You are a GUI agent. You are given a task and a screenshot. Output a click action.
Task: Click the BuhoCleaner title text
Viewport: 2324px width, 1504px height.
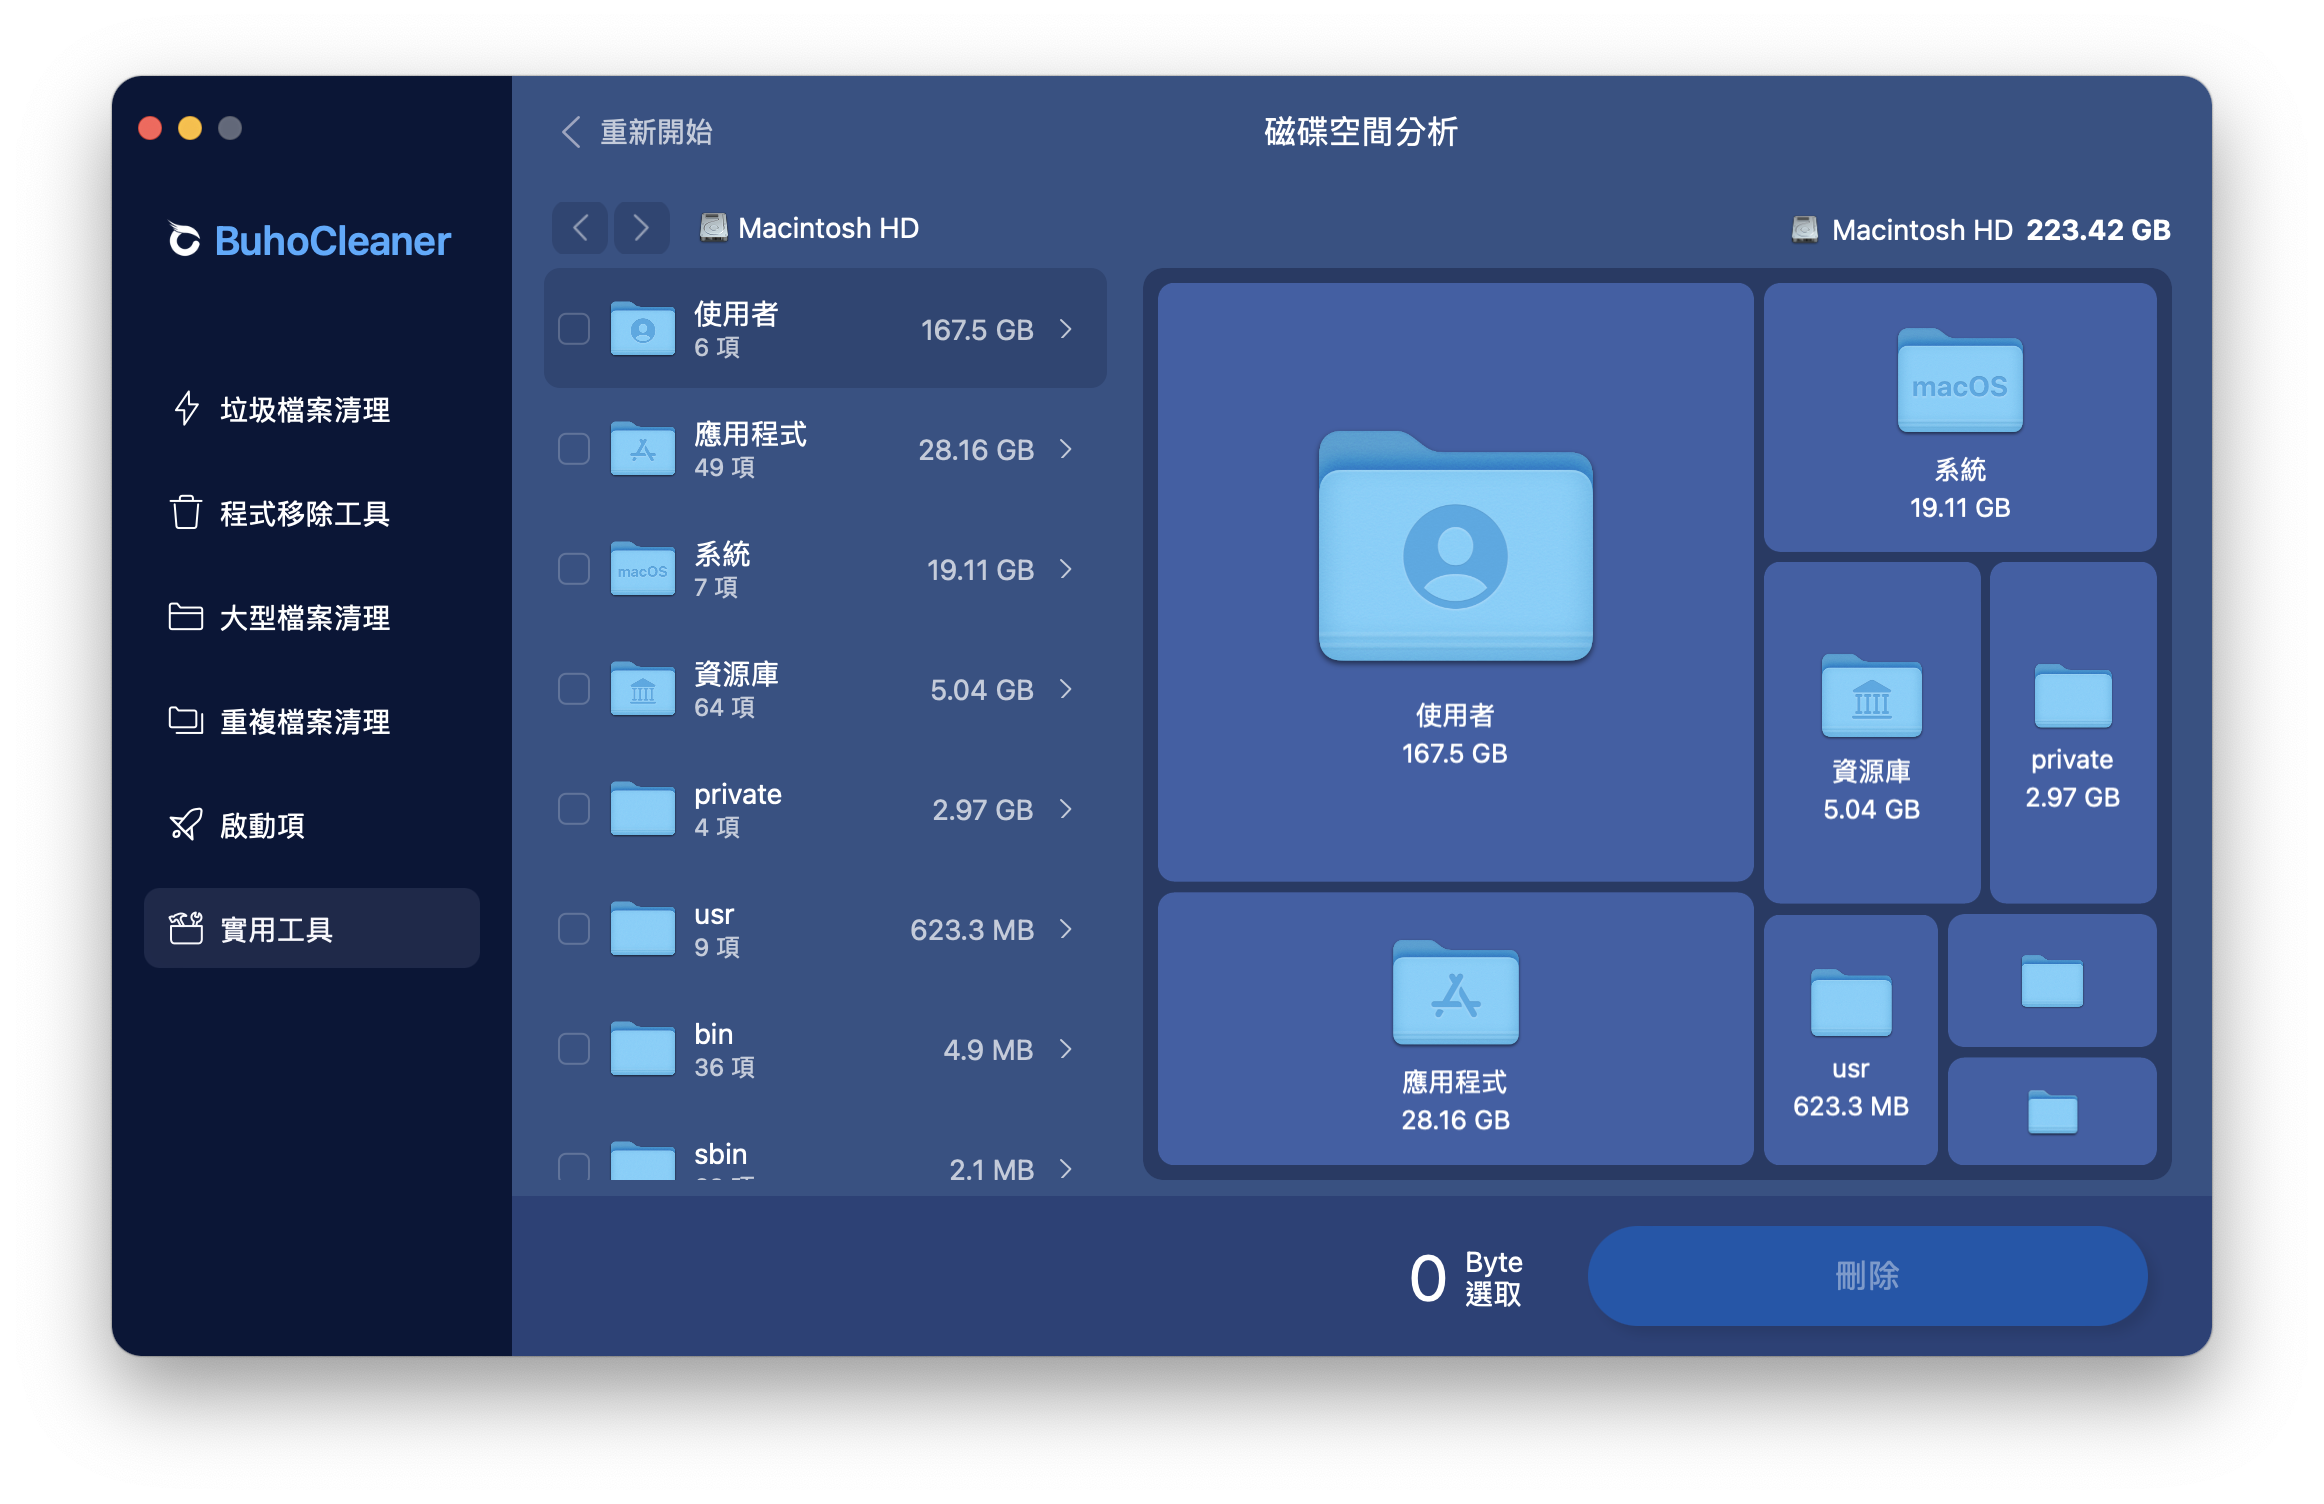pyautogui.click(x=332, y=241)
